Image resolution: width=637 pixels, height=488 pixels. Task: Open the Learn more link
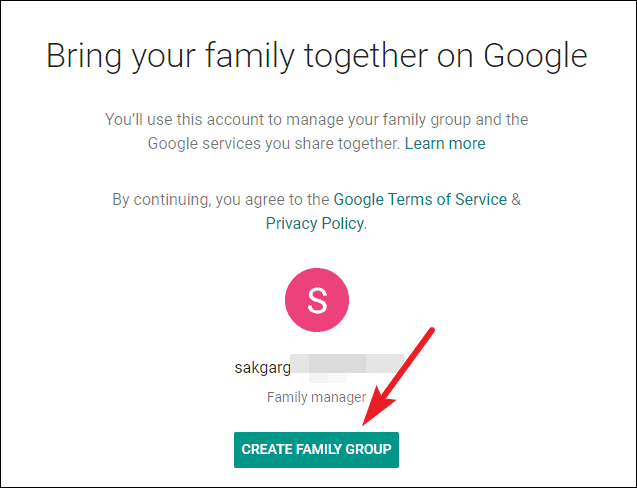pyautogui.click(x=445, y=143)
